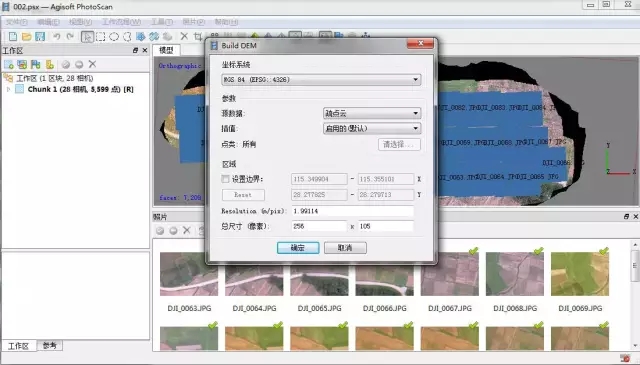This screenshot has height=365, width=640.
Task: Open the fourth menu, Workflow (W)
Action: point(121,22)
